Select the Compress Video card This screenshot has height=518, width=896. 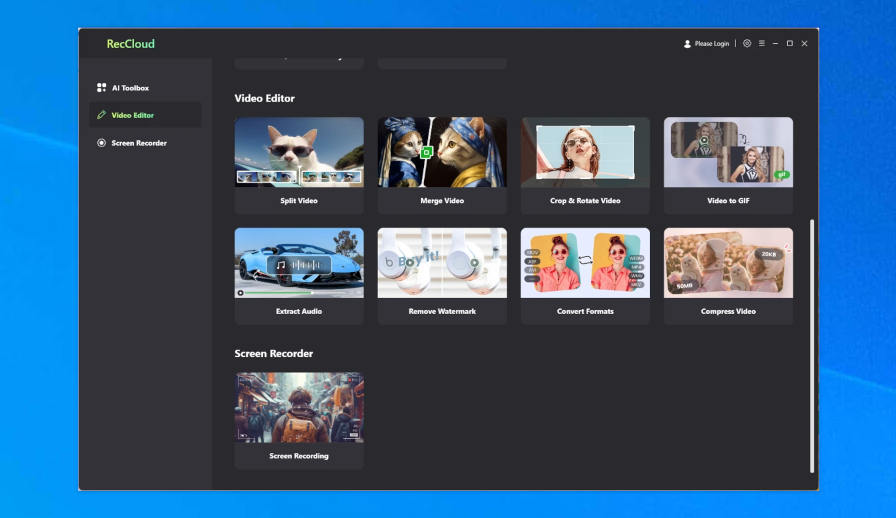click(x=728, y=275)
